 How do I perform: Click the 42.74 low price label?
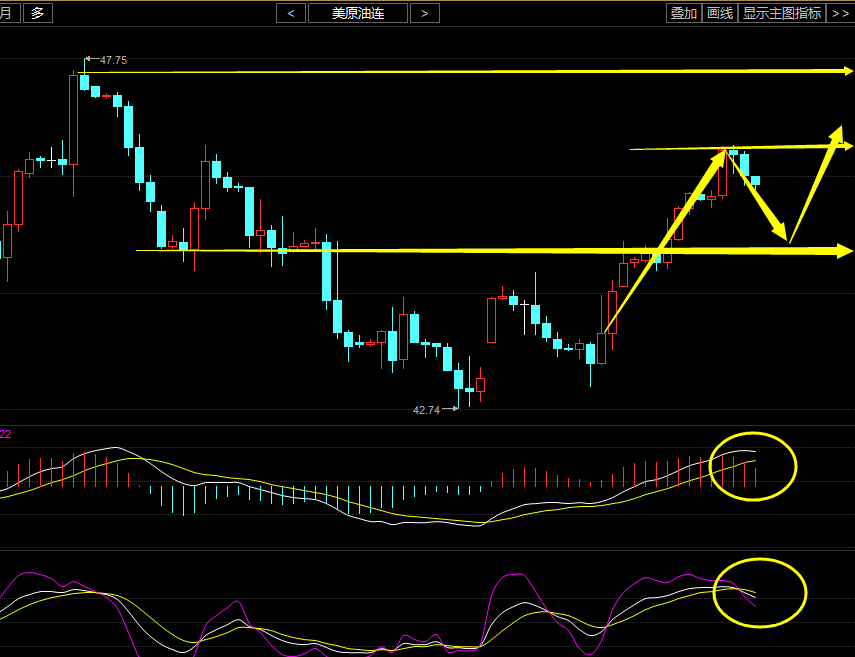(426, 410)
